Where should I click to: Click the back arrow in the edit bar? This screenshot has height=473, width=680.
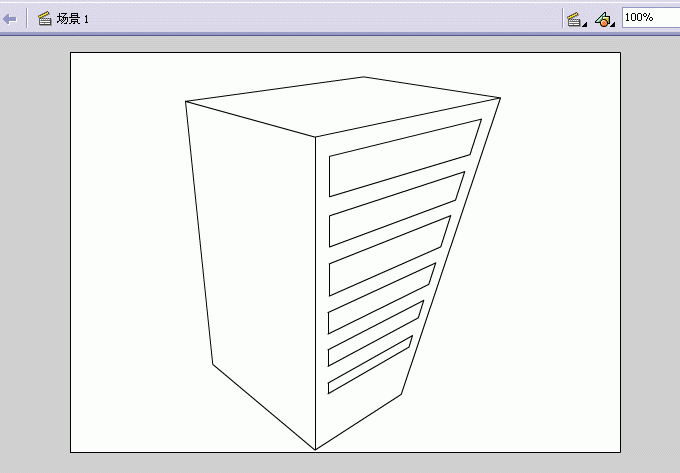pos(10,19)
